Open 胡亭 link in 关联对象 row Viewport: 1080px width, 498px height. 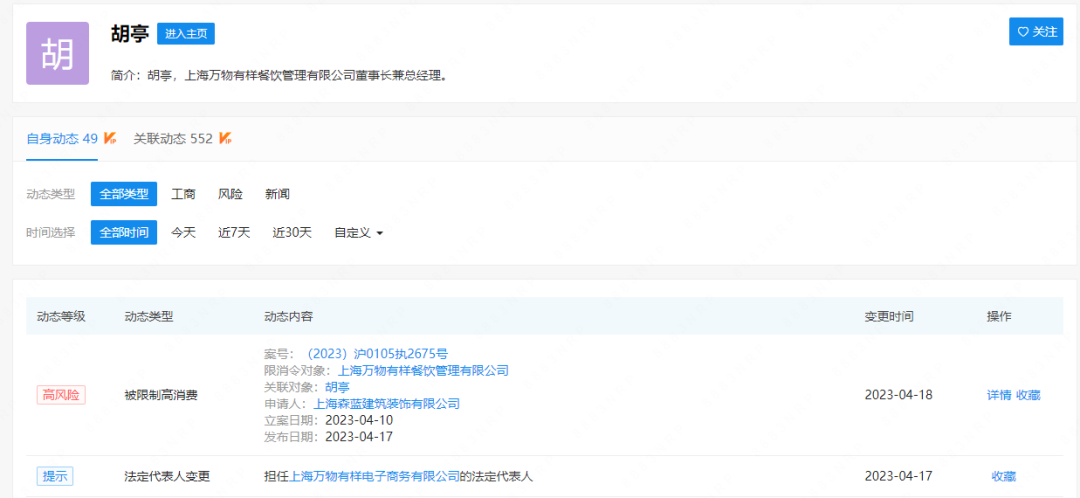(336, 387)
